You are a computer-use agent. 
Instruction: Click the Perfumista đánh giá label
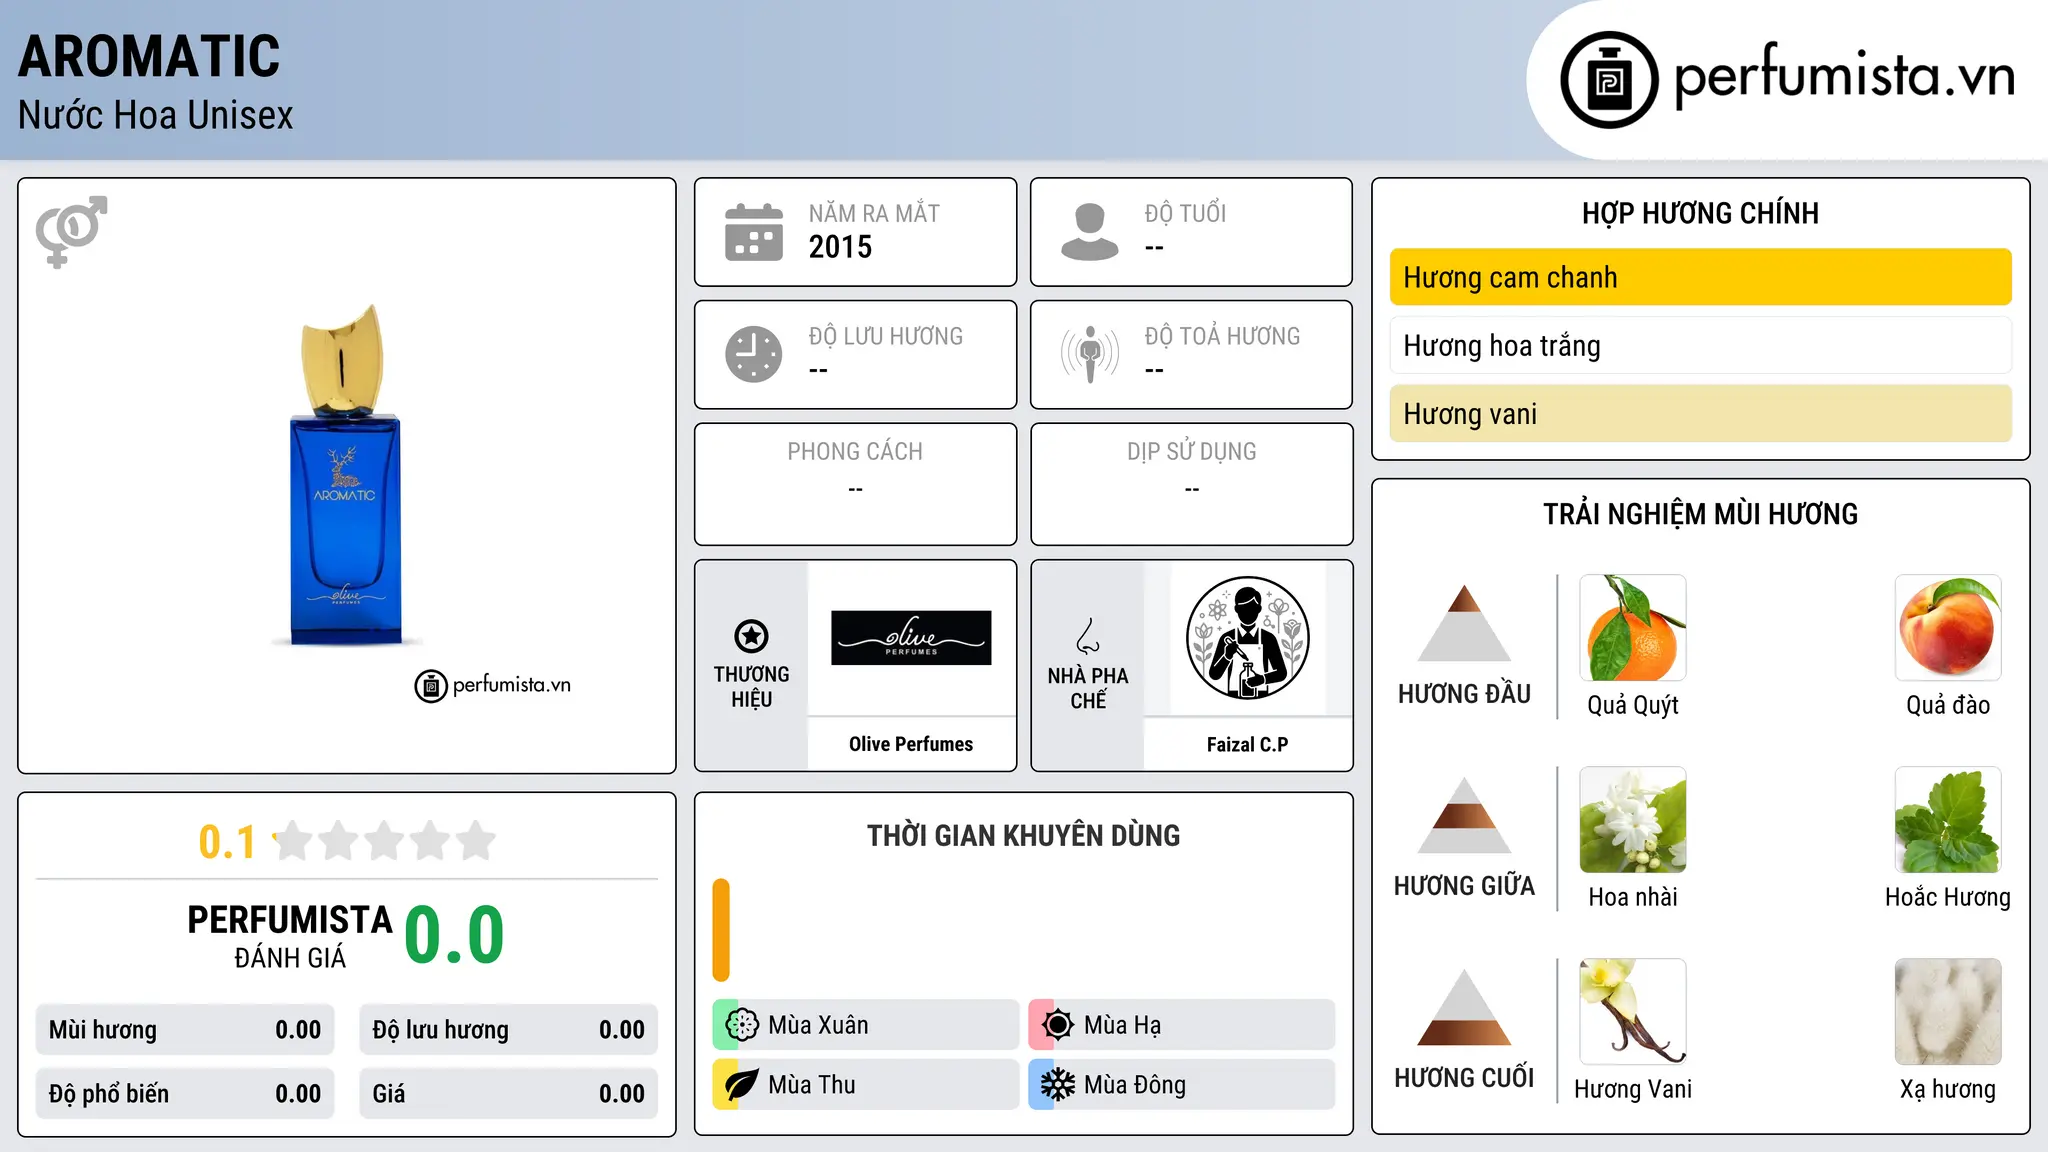click(290, 937)
